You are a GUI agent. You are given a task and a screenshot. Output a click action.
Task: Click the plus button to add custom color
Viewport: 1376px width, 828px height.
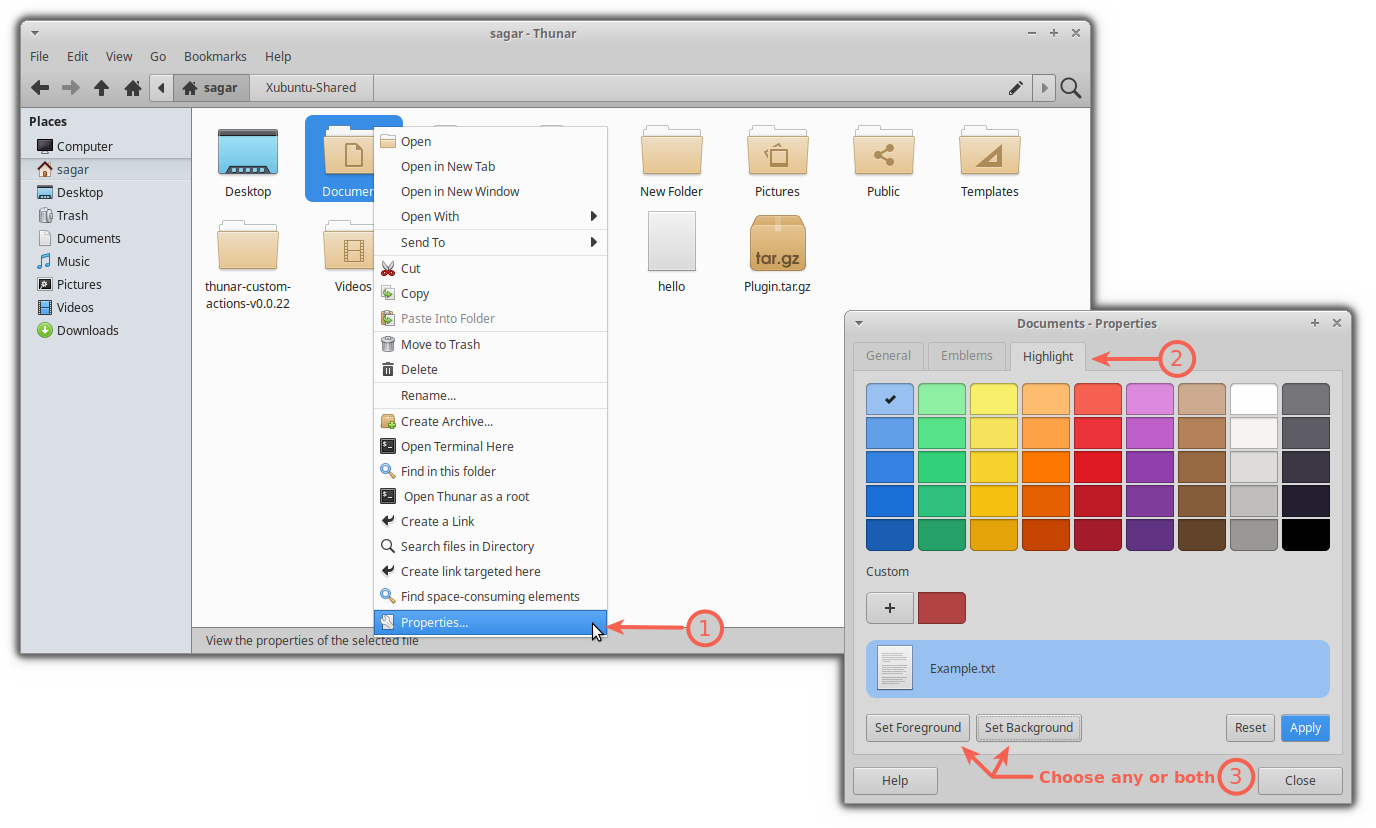tap(890, 607)
